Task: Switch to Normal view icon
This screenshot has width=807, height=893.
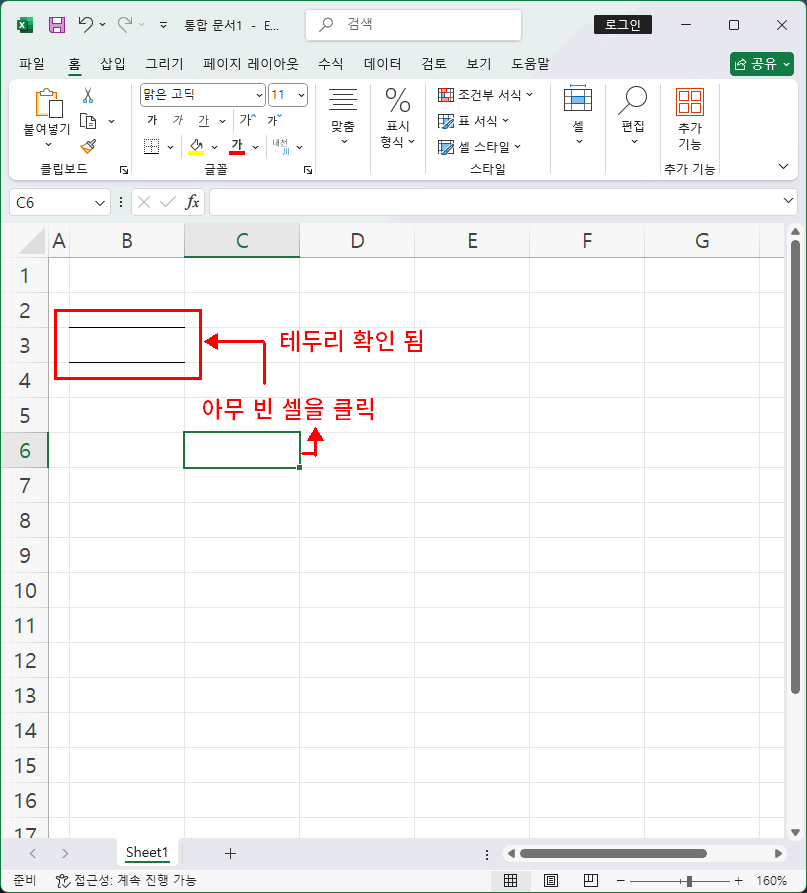Action: tap(511, 880)
